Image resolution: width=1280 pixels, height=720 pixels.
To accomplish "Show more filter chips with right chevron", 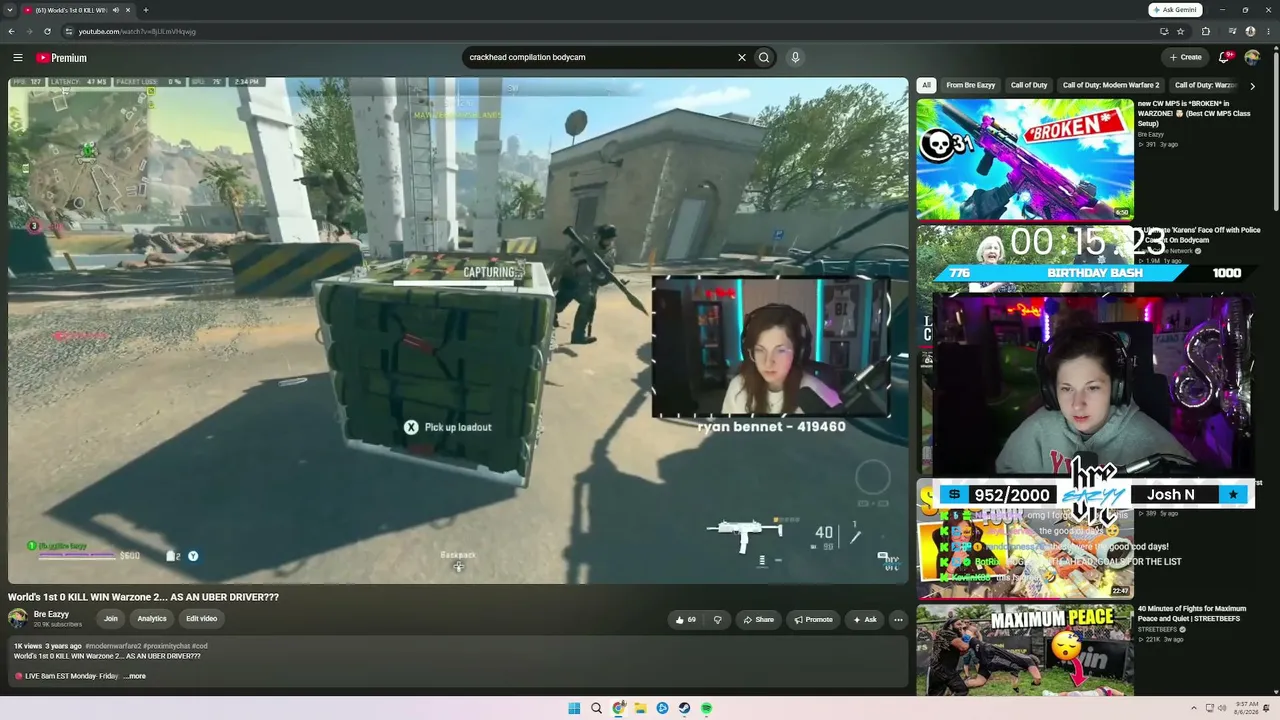I will 1252,86.
